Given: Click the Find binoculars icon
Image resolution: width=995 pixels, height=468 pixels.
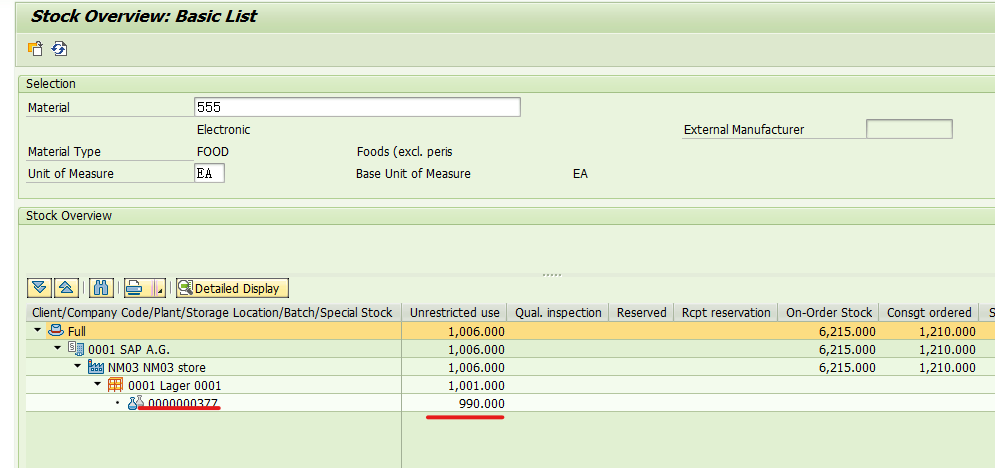Looking at the screenshot, I should (x=100, y=289).
